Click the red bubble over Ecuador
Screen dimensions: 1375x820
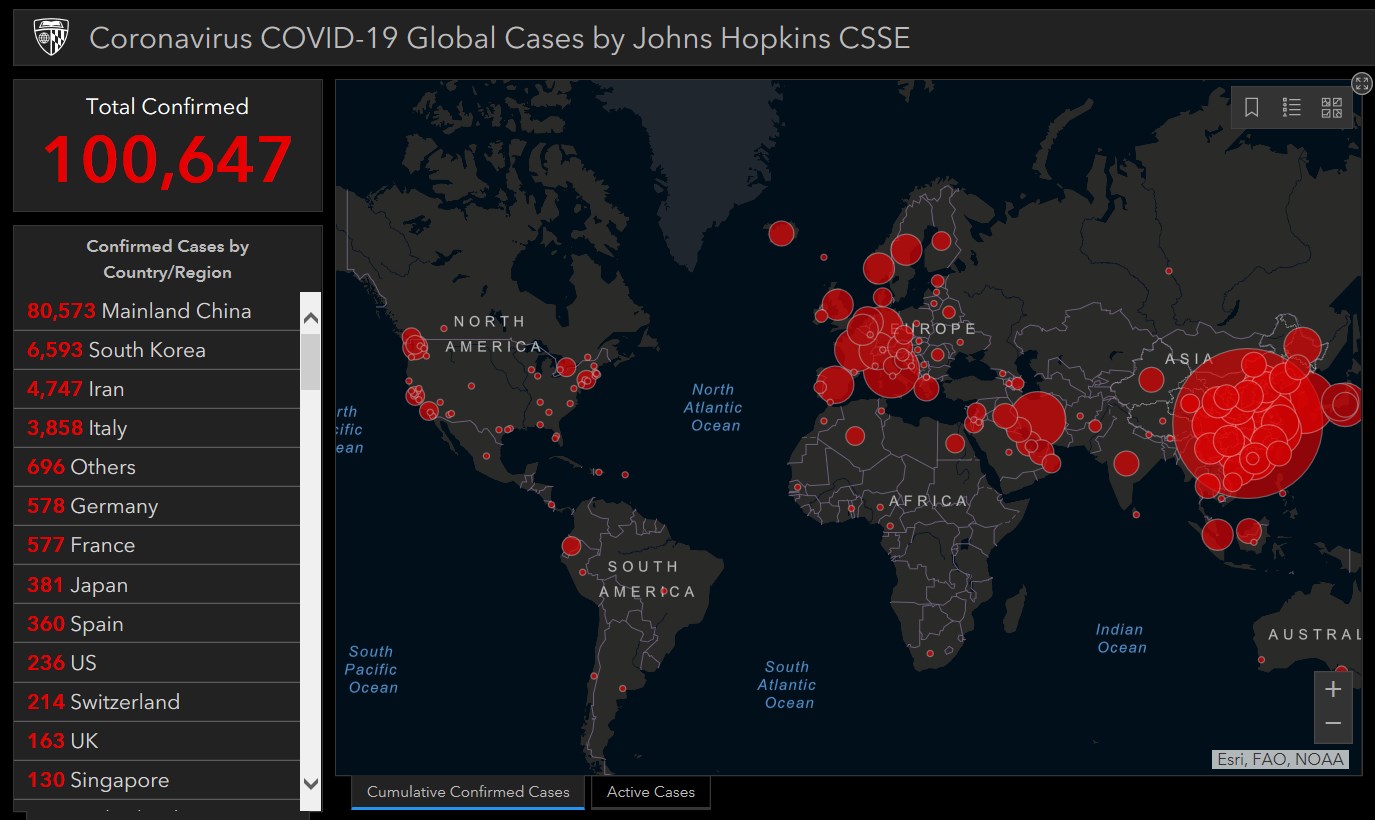click(571, 546)
